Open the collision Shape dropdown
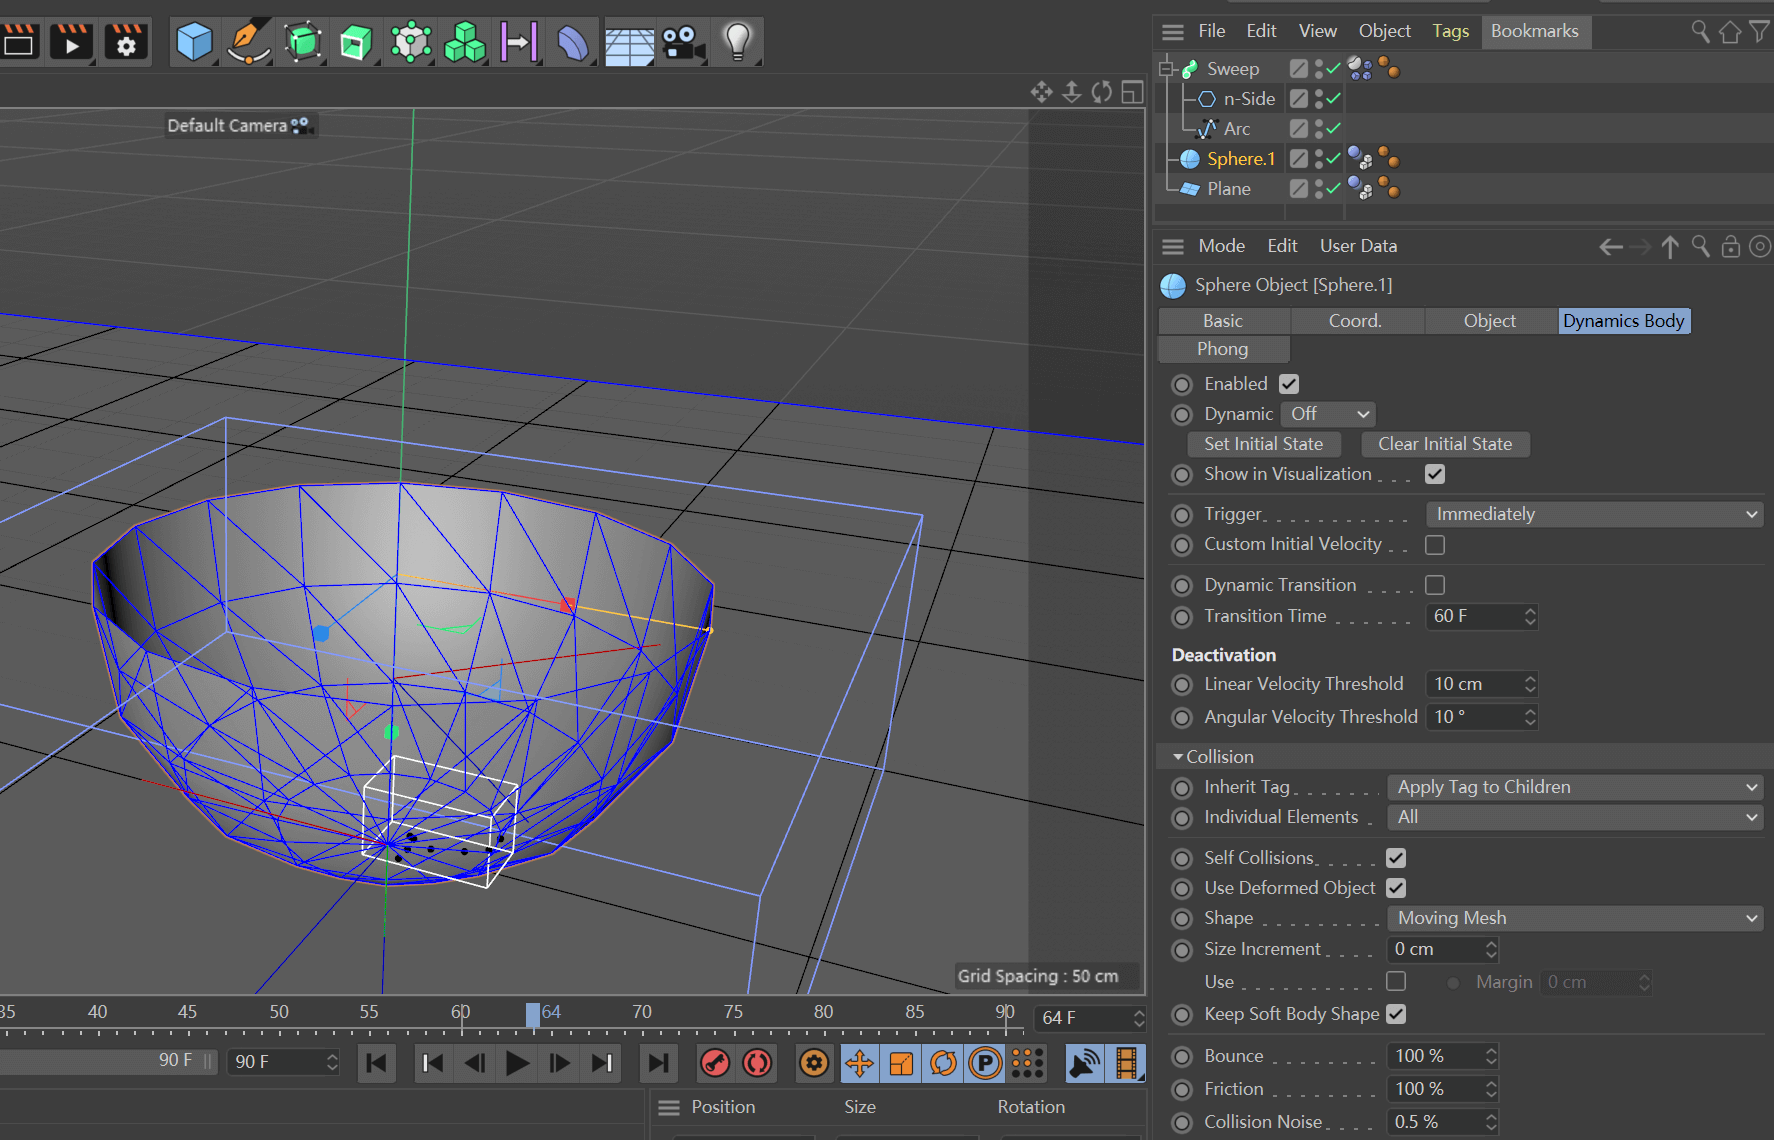This screenshot has width=1774, height=1140. coord(1575,918)
